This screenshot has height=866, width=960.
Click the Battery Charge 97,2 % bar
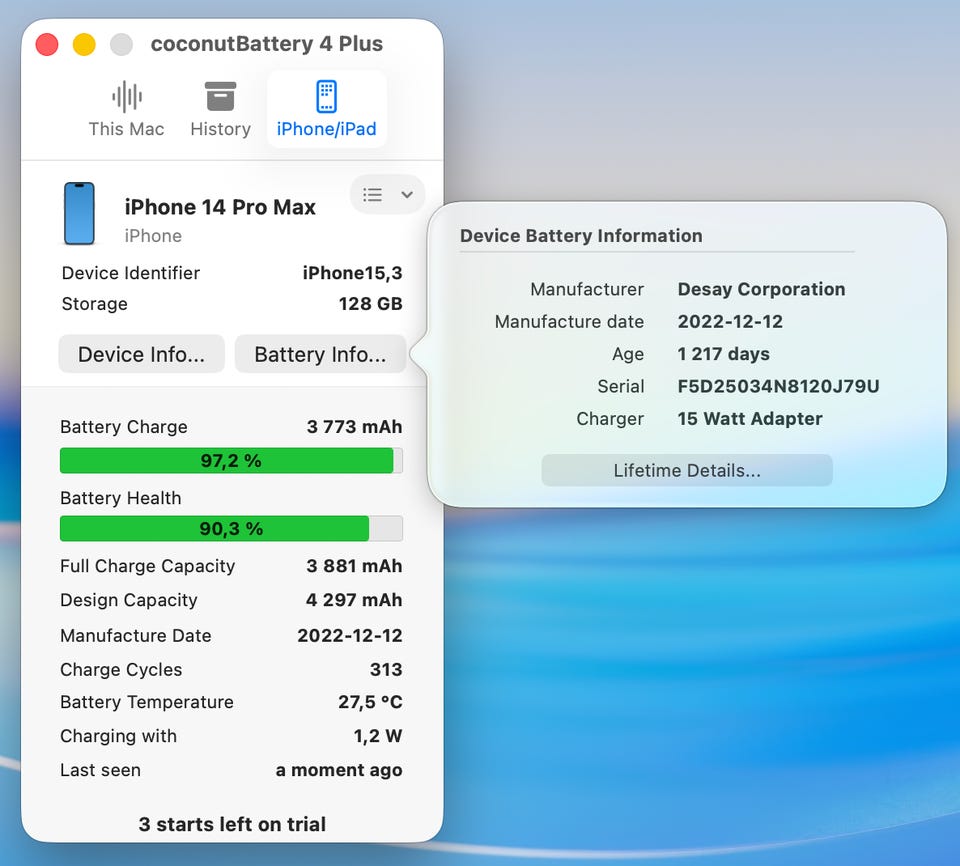[231, 461]
